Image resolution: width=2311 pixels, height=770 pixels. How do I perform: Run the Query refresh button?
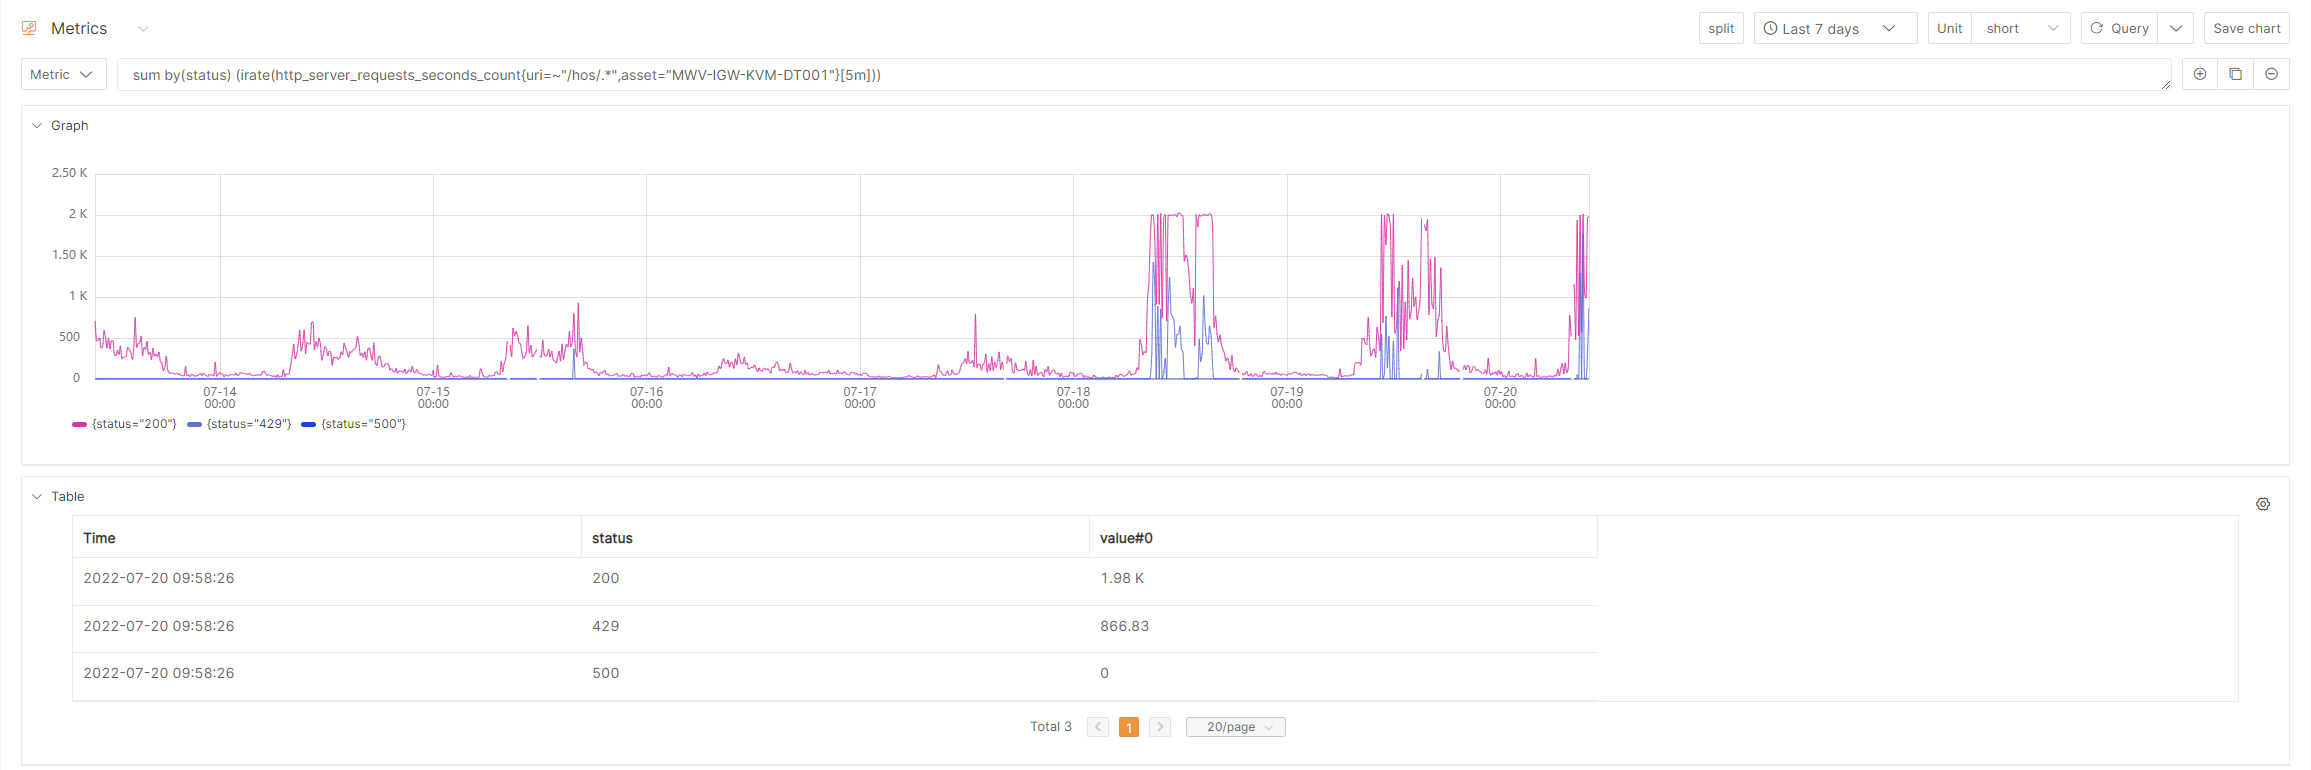pos(2119,28)
